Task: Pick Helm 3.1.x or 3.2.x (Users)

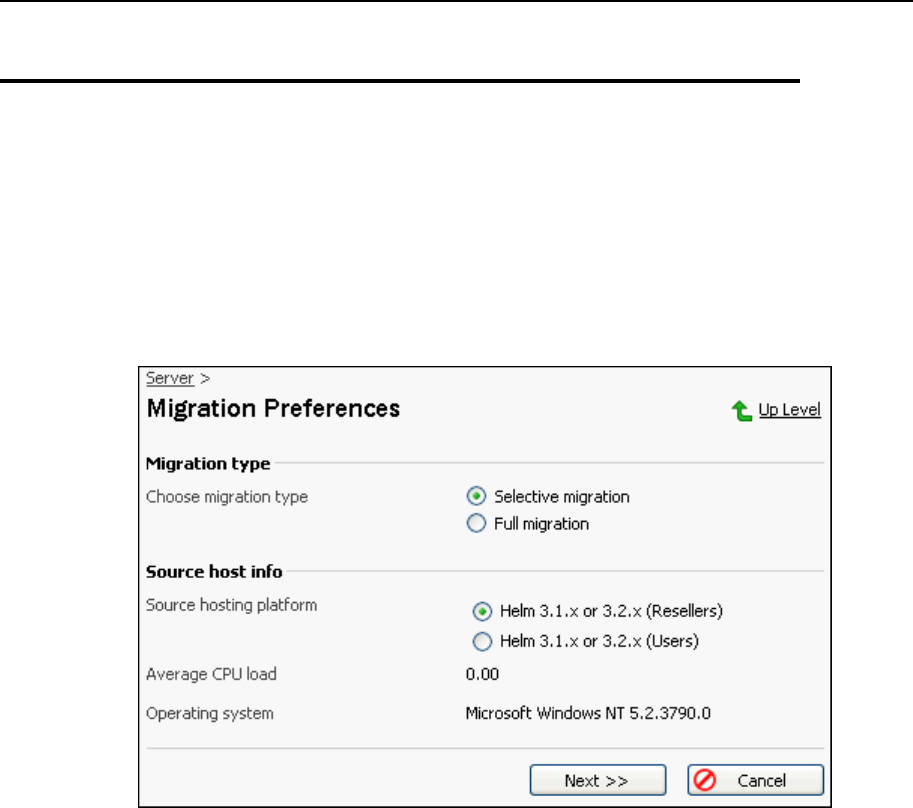Action: tap(482, 641)
